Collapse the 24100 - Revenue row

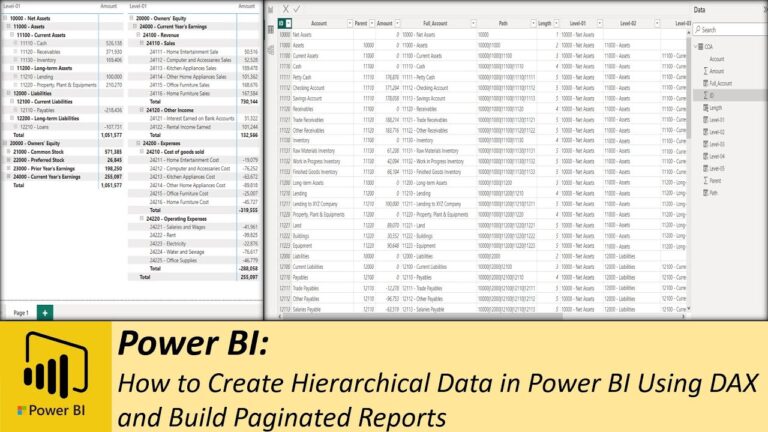point(138,35)
